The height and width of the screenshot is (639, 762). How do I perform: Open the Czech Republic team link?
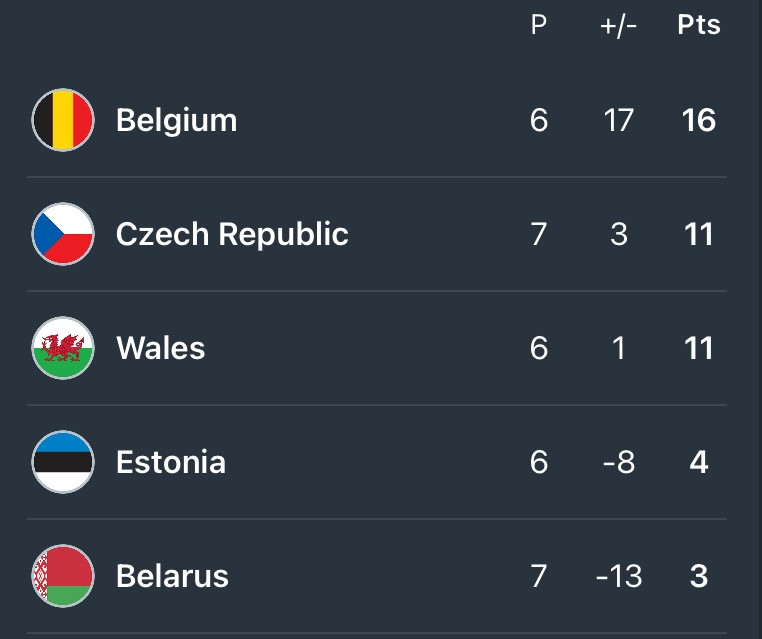click(232, 234)
